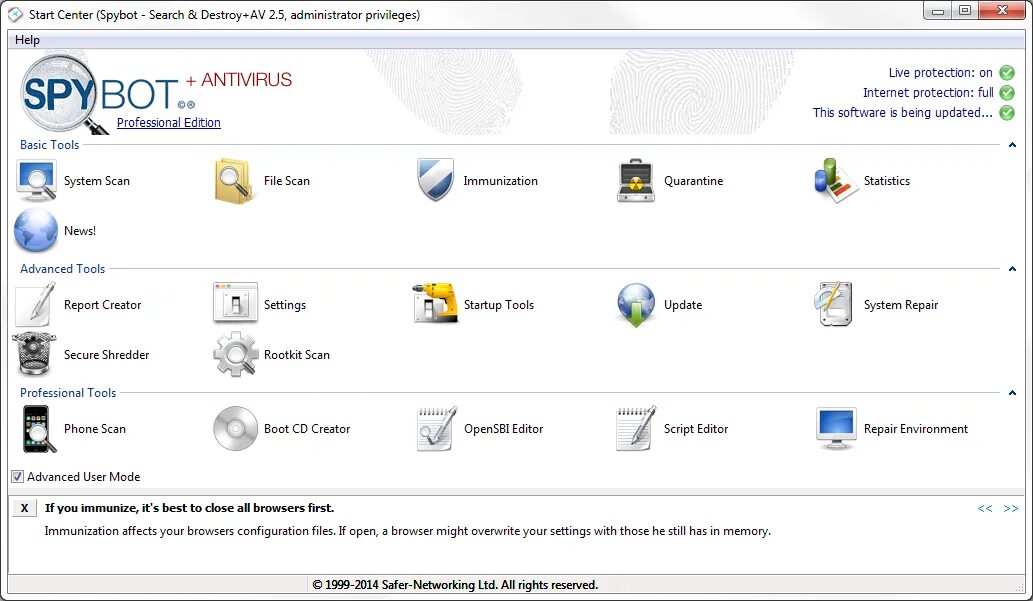
Task: Click the Internet protection green check icon
Action: pyautogui.click(x=1007, y=92)
